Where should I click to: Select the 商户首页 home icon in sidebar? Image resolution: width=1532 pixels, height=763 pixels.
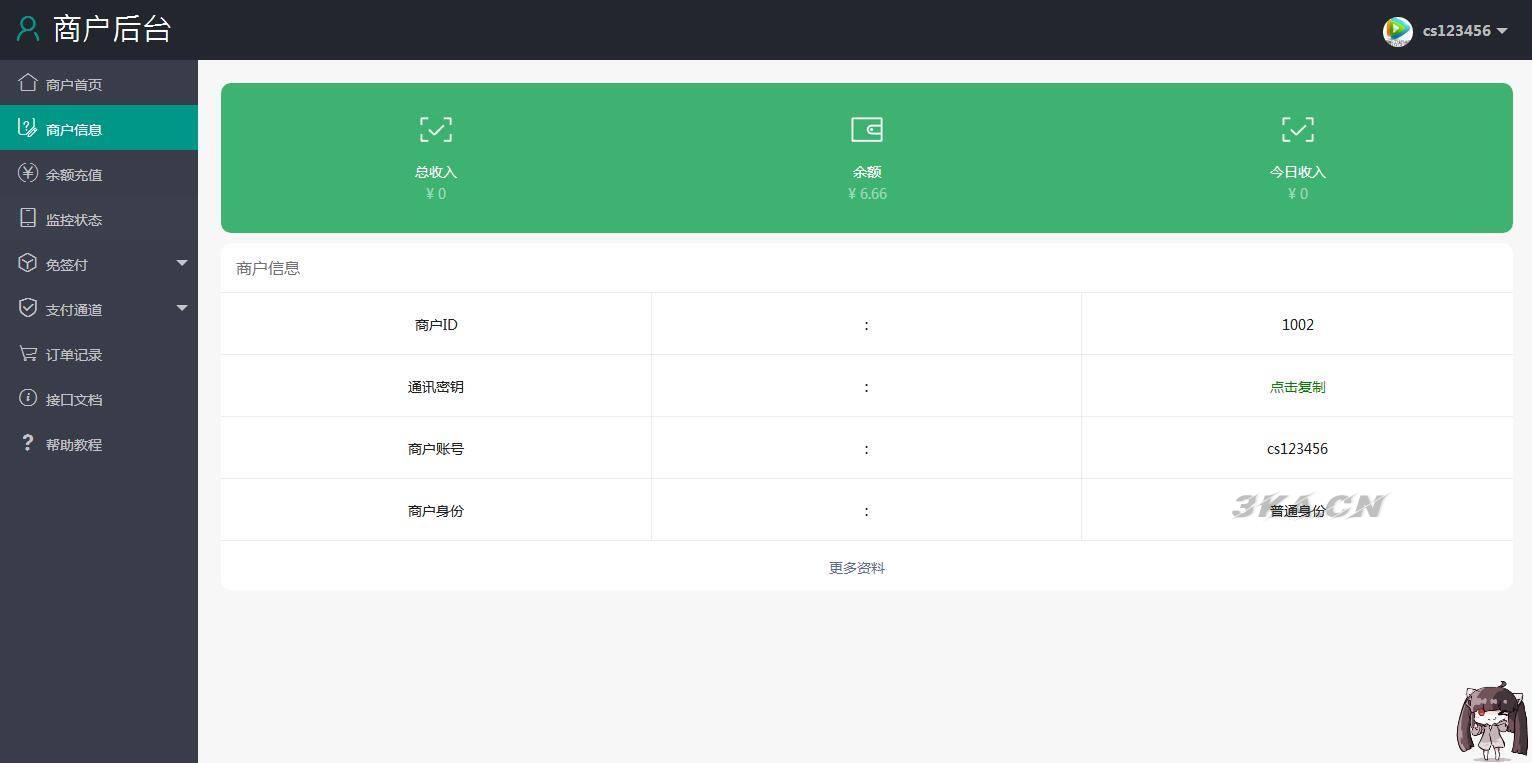[x=28, y=83]
